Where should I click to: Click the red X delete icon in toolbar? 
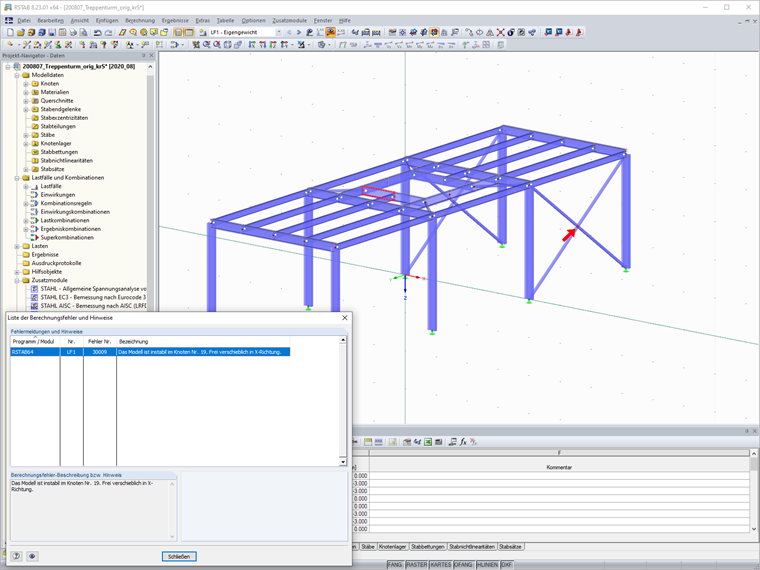point(501,32)
